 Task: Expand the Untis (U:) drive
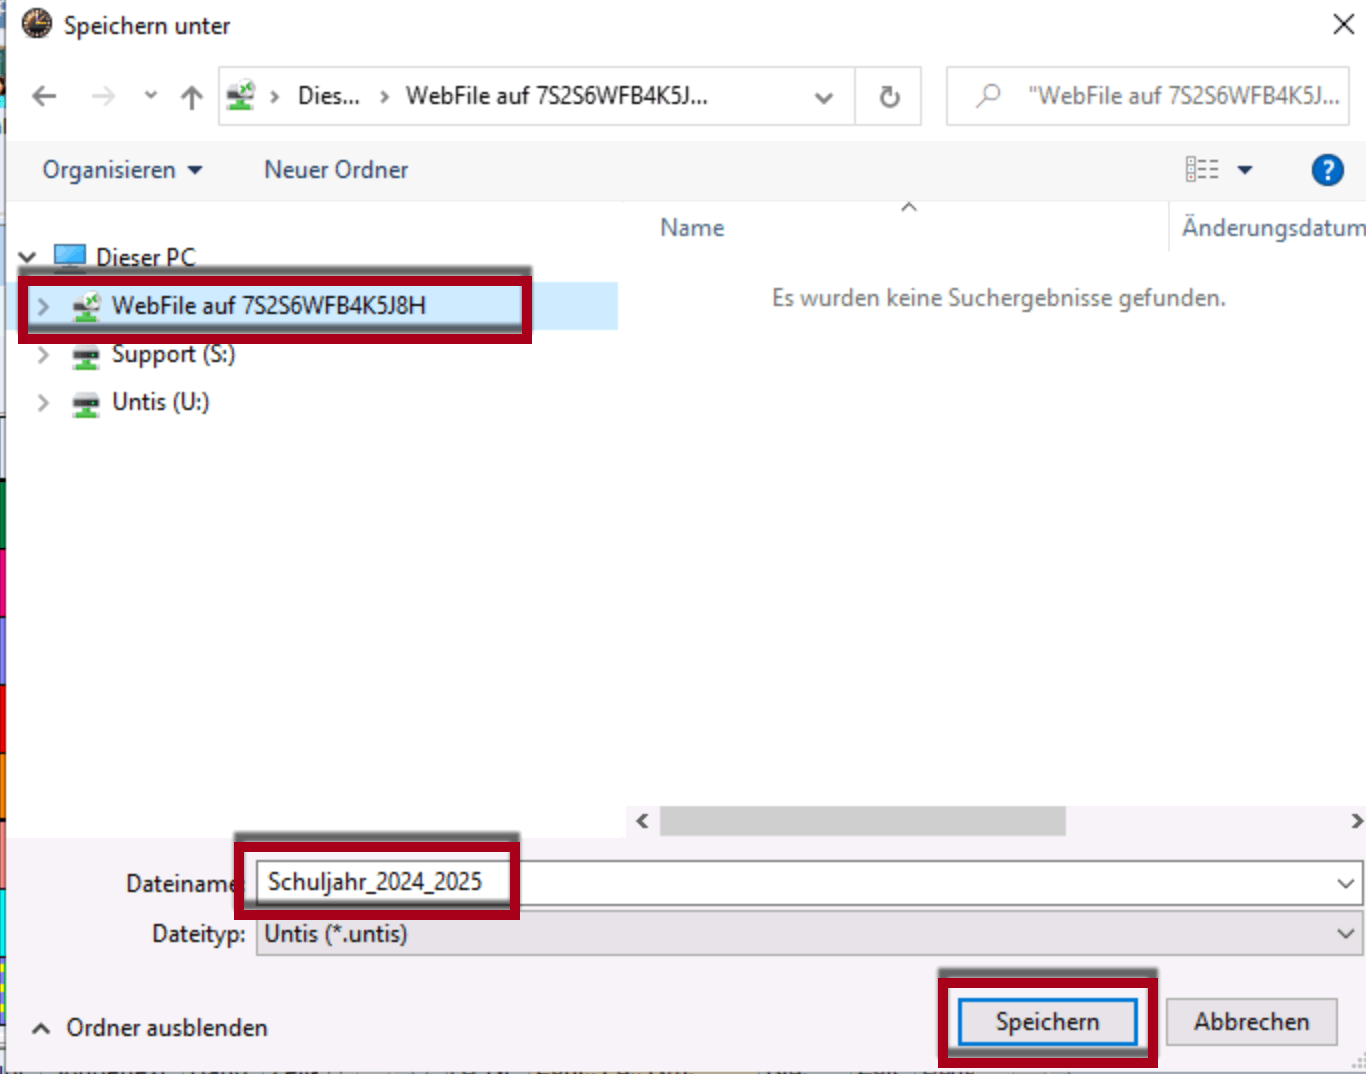click(43, 402)
